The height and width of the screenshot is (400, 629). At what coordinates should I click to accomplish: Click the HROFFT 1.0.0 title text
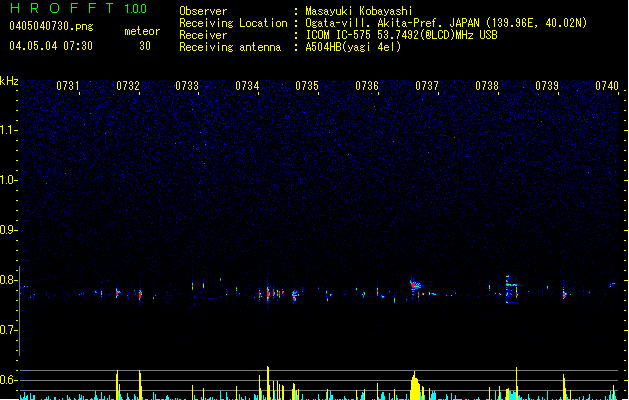(x=78, y=8)
